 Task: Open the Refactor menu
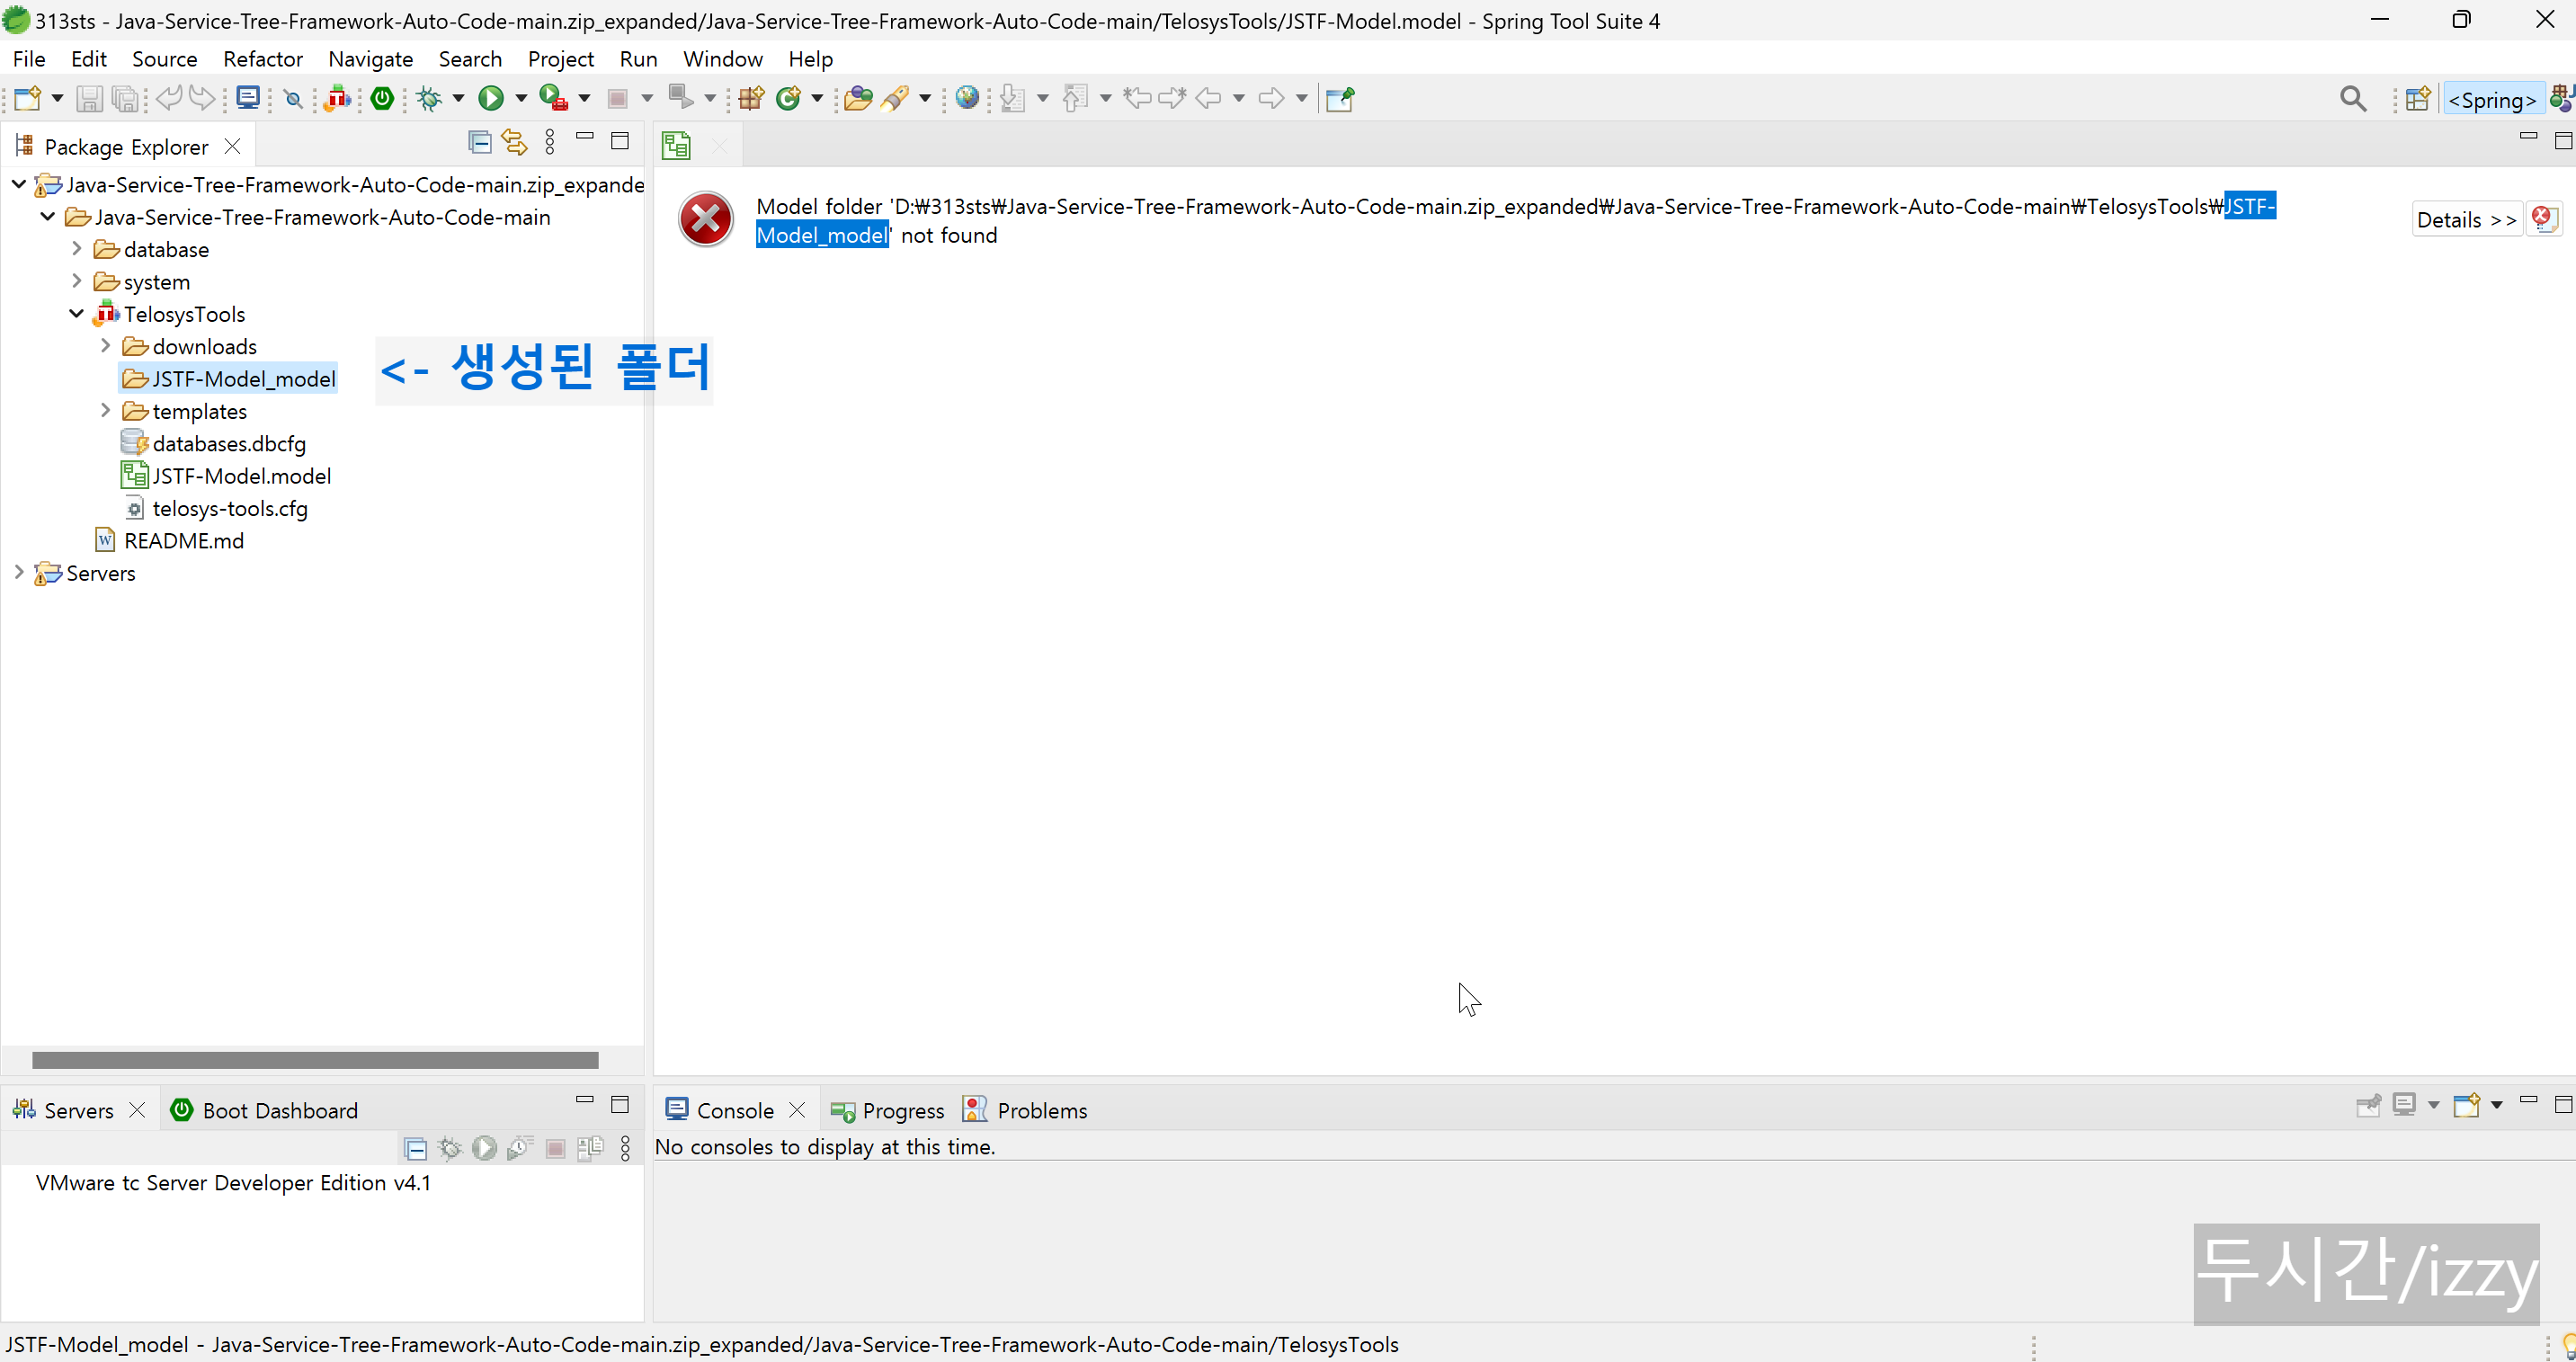(x=263, y=59)
